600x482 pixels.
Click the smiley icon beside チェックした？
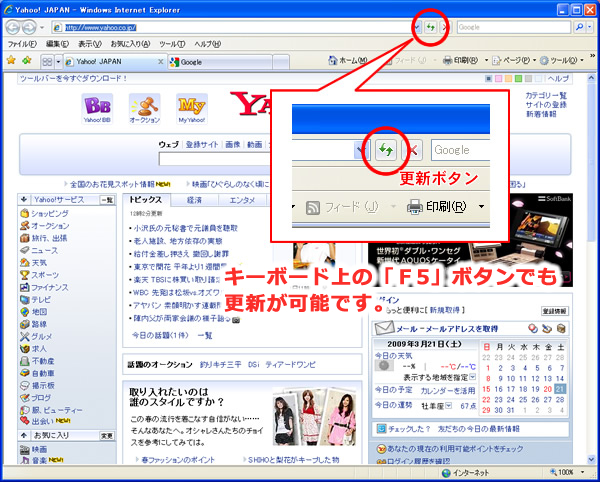pos(381,429)
